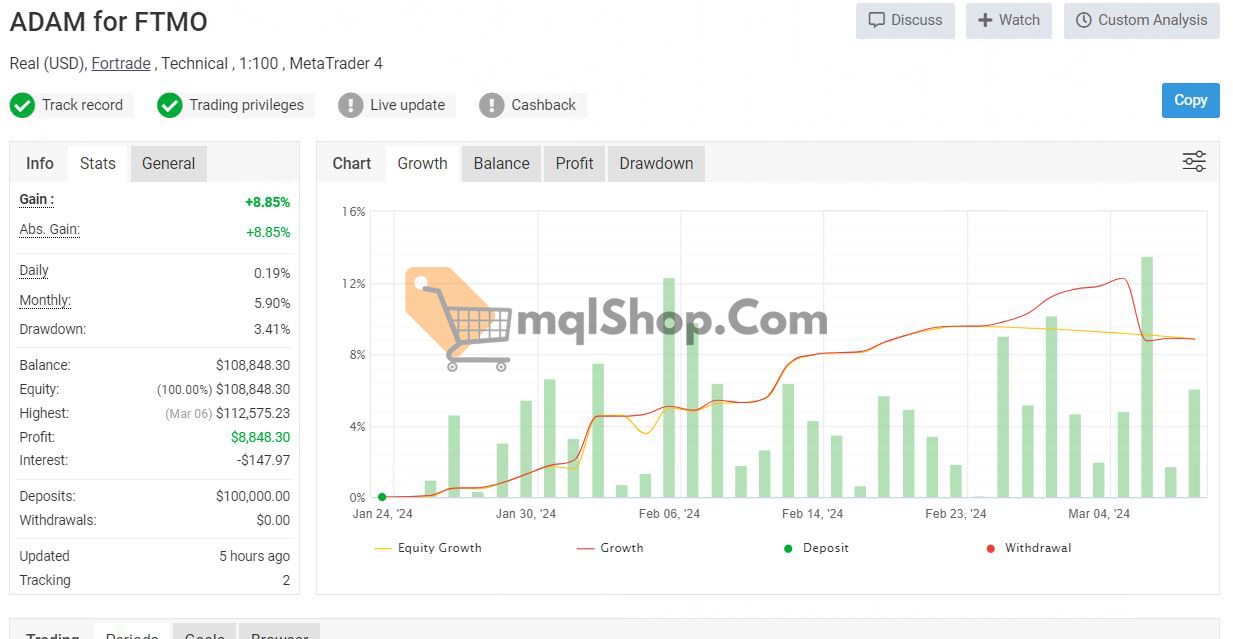
Task: Toggle Equity Growth line in legend
Action: pos(428,548)
